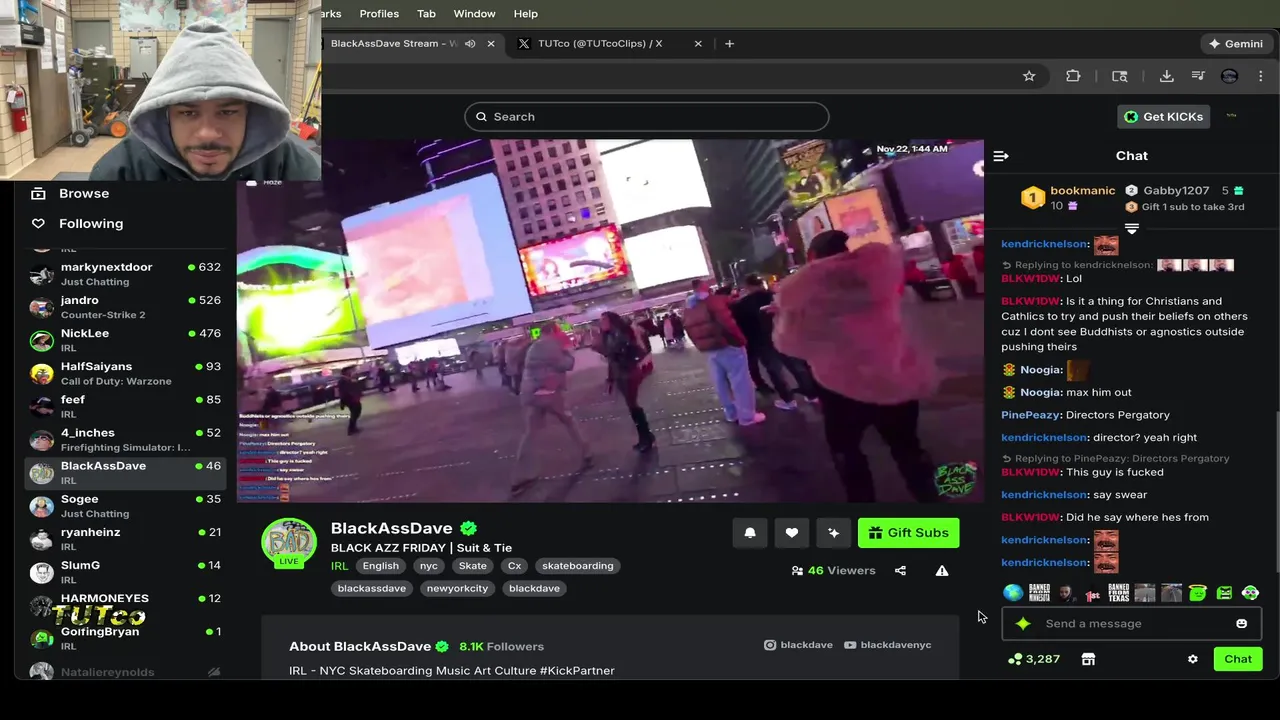The image size is (1280, 720).
Task: Open browser extensions puzzle icon
Action: coord(1073,76)
